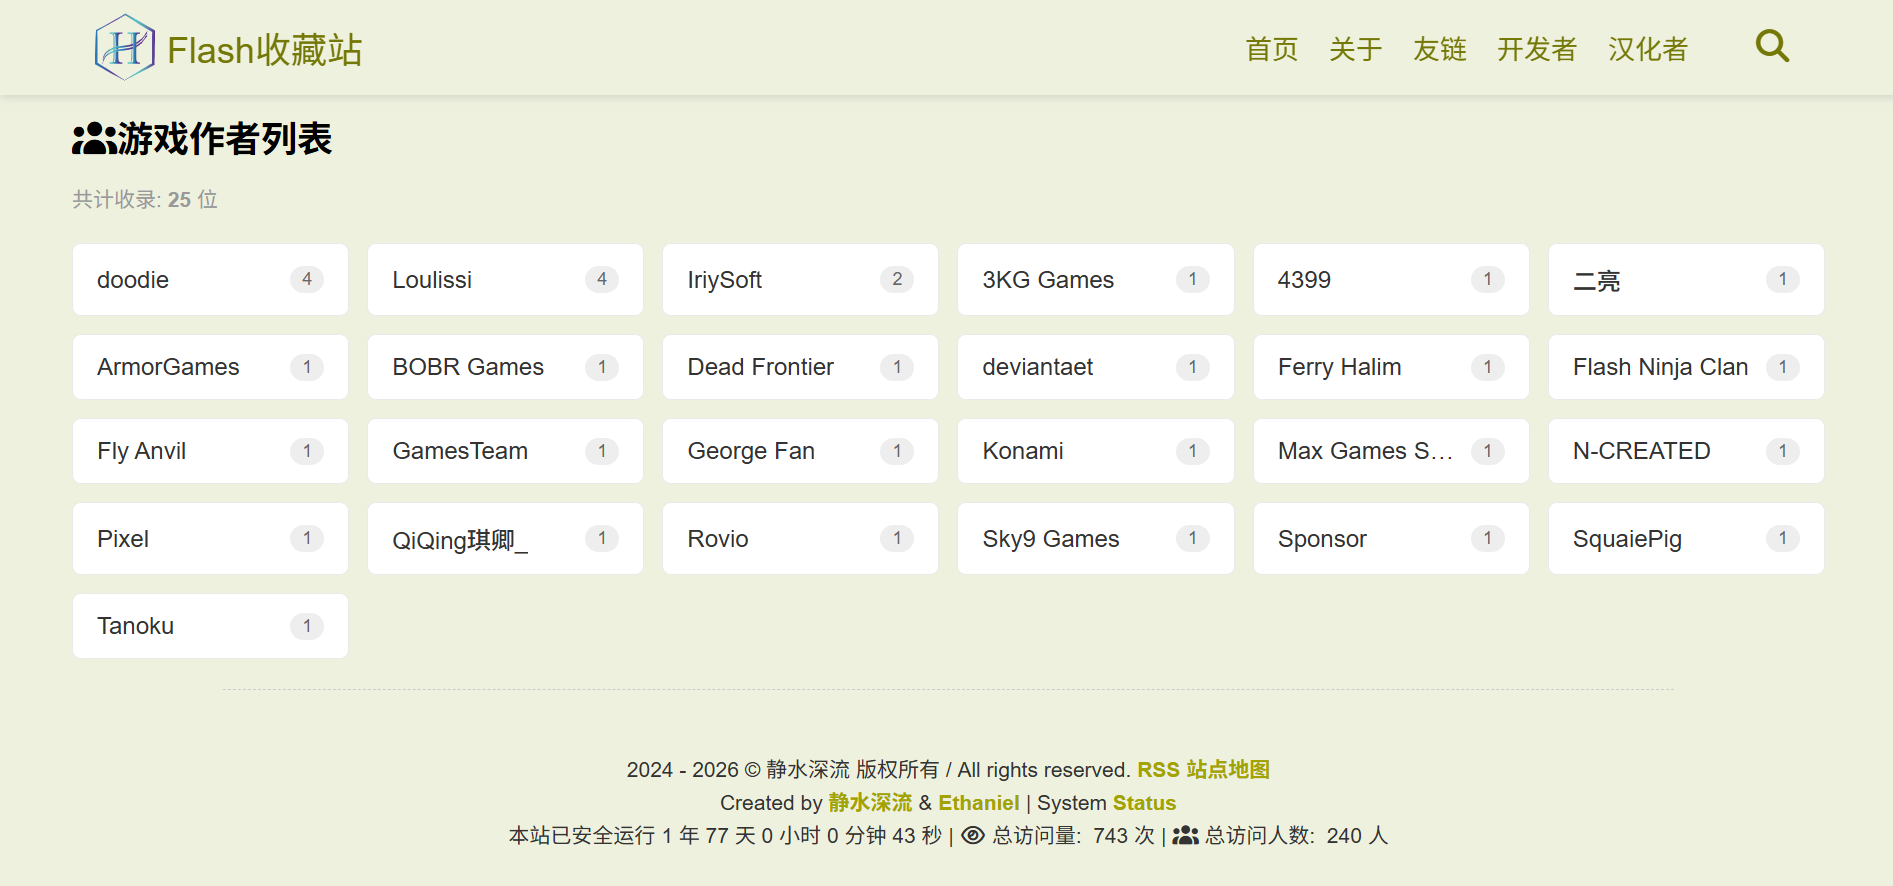The height and width of the screenshot is (886, 1893).
Task: Open the search magnifier icon
Action: click(1772, 46)
